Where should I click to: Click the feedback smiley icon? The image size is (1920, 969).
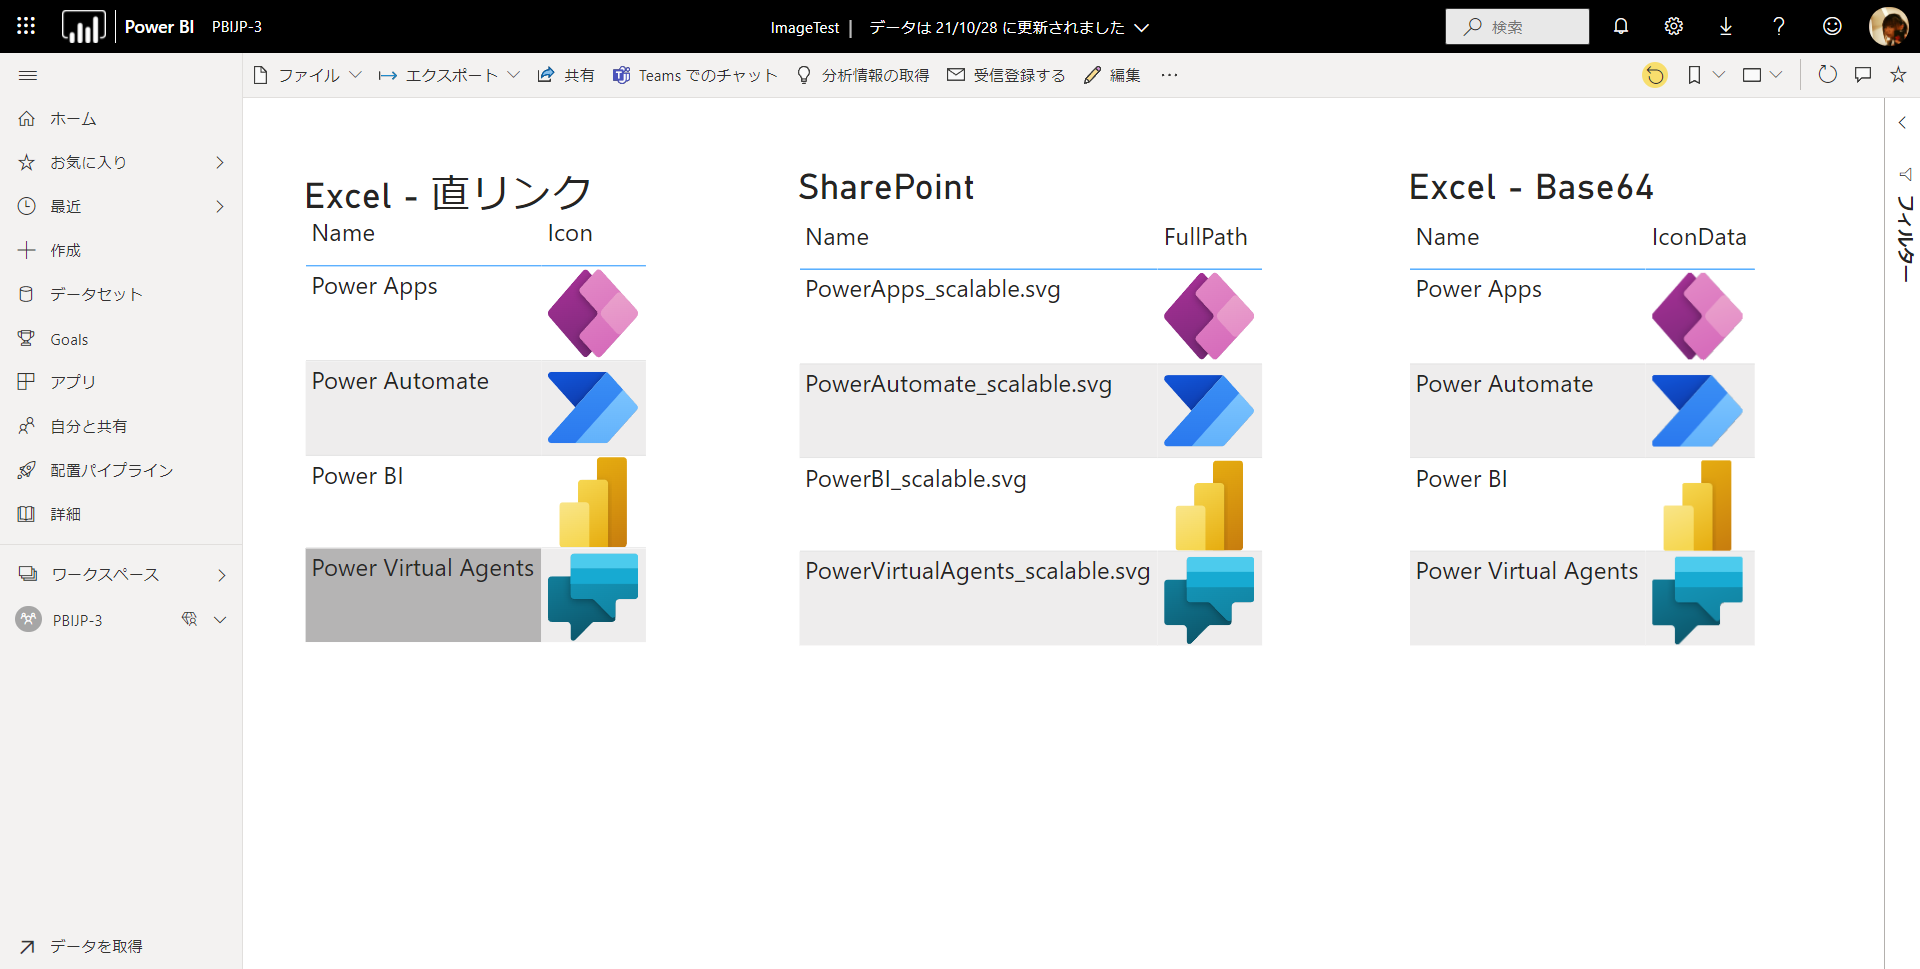tap(1832, 26)
